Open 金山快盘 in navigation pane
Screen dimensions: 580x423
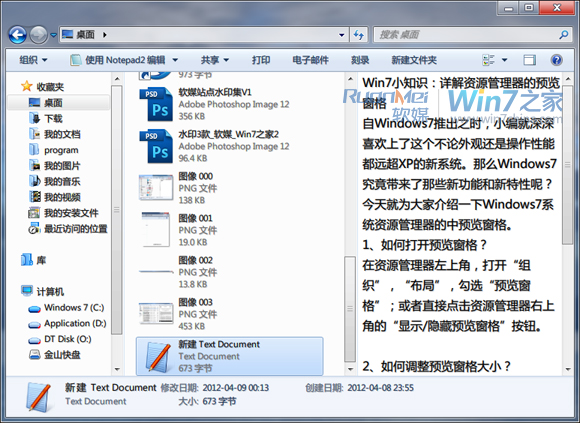click(x=54, y=355)
